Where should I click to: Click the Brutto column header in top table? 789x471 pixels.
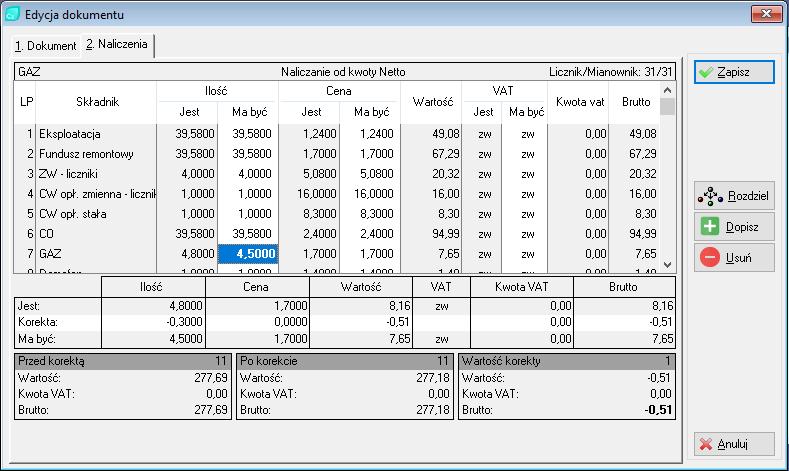click(636, 102)
